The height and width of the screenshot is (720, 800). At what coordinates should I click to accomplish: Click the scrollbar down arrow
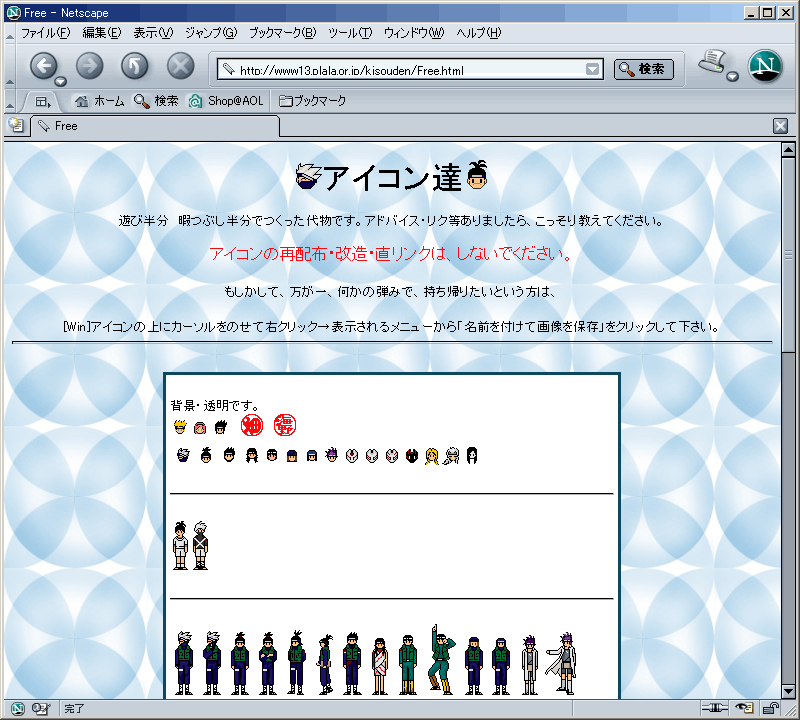point(788,692)
